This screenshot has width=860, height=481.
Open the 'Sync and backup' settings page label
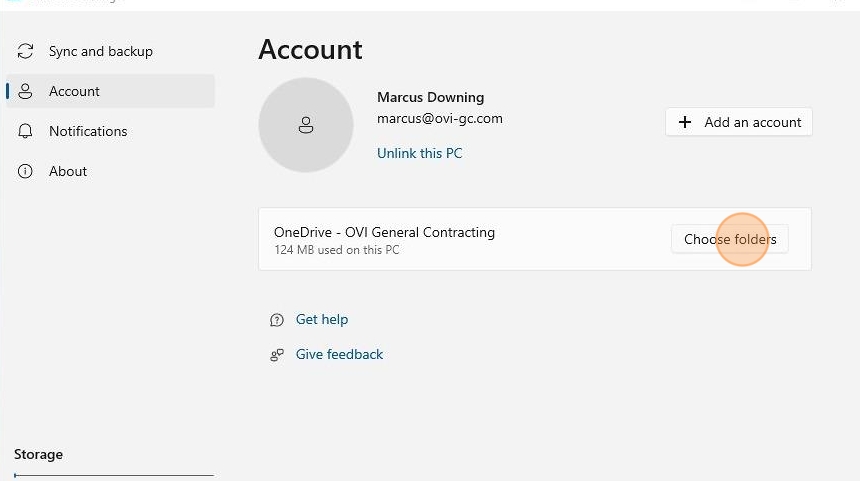pyautogui.click(x=101, y=51)
